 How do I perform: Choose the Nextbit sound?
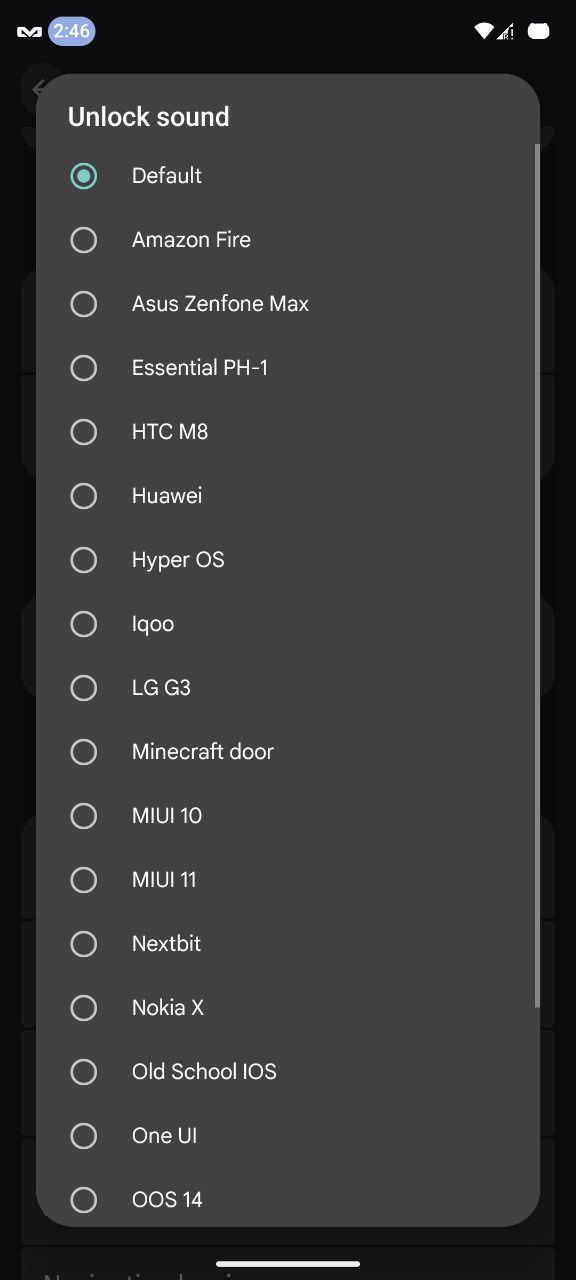click(288, 944)
